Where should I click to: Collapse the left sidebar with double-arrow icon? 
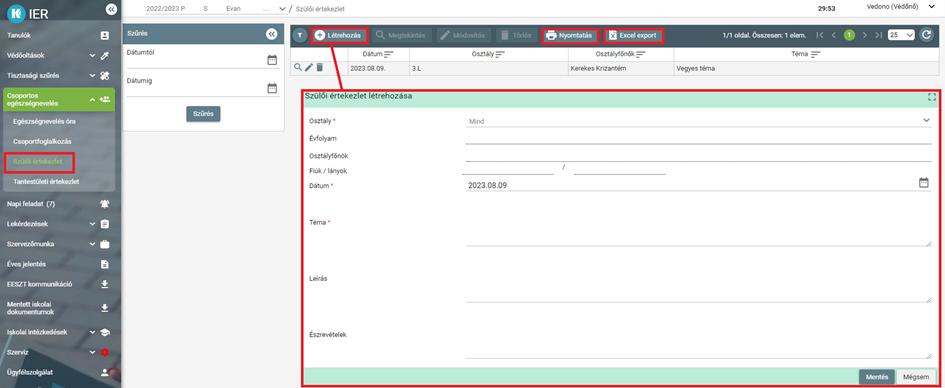tap(110, 9)
